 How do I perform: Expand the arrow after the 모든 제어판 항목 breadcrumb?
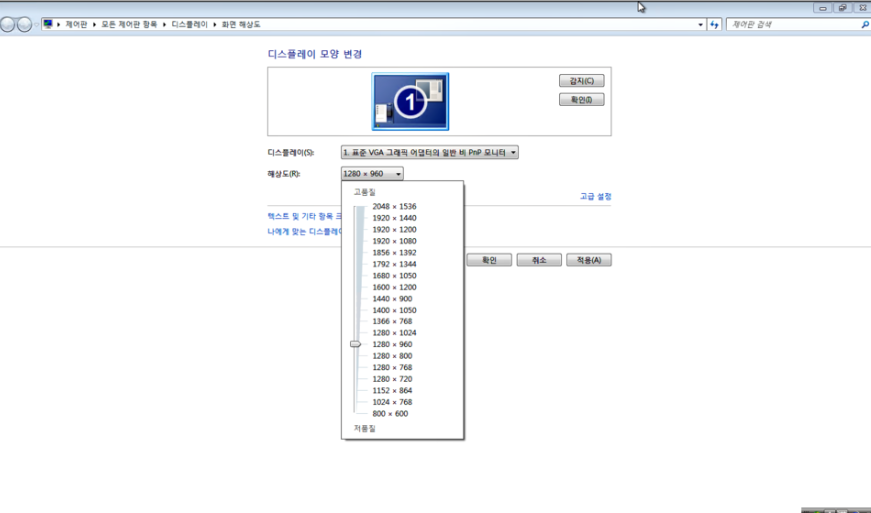pyautogui.click(x=164, y=24)
